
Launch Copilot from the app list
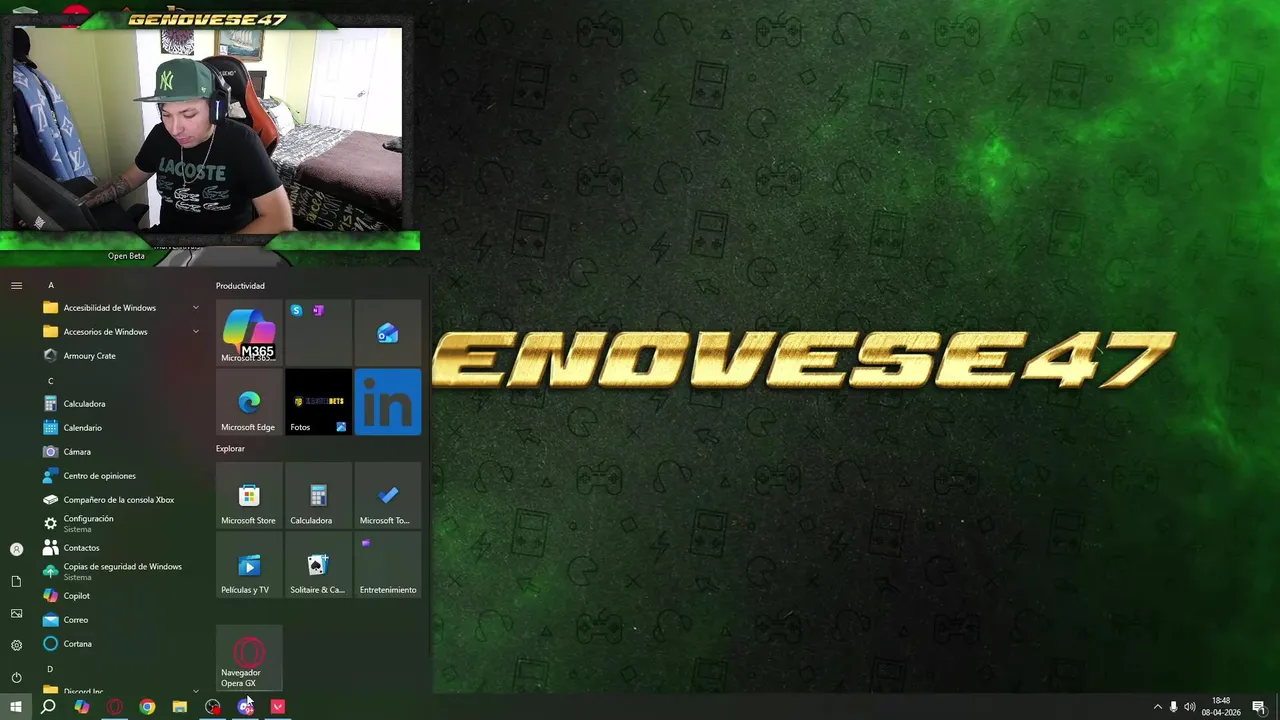point(121,596)
